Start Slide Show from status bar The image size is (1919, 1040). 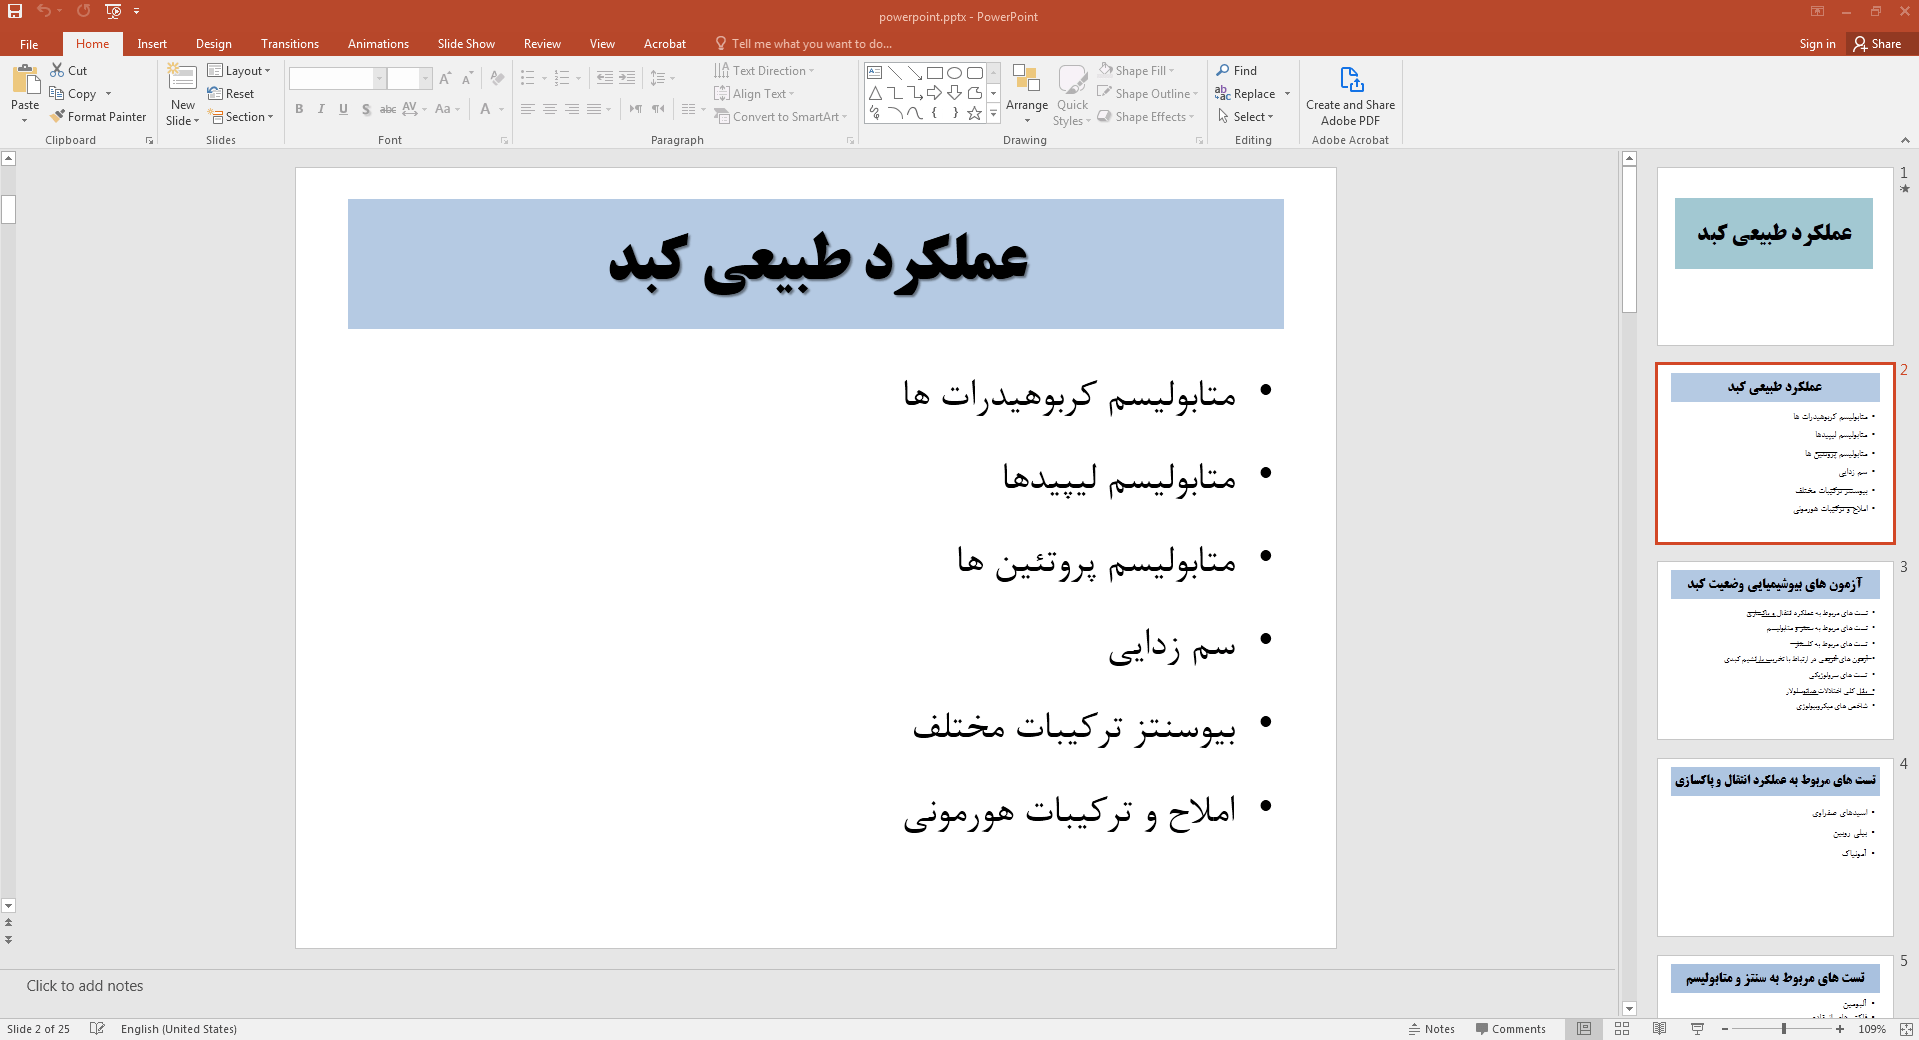pos(1698,1029)
